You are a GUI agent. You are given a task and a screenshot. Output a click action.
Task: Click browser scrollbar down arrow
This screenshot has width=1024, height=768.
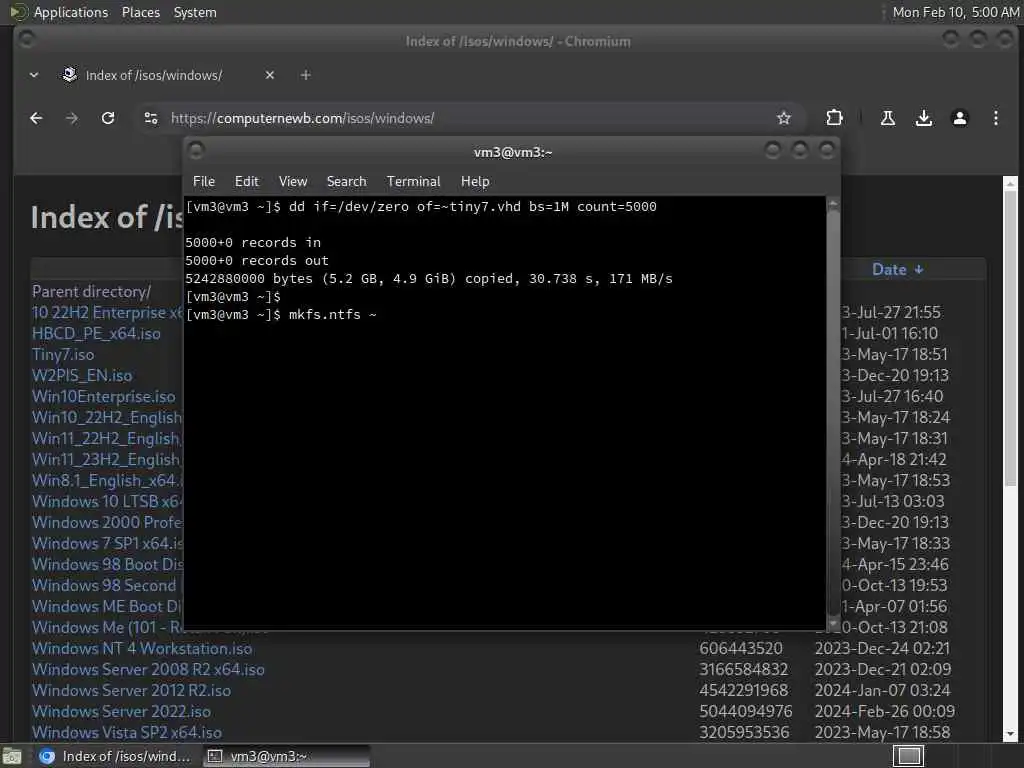click(1010, 735)
